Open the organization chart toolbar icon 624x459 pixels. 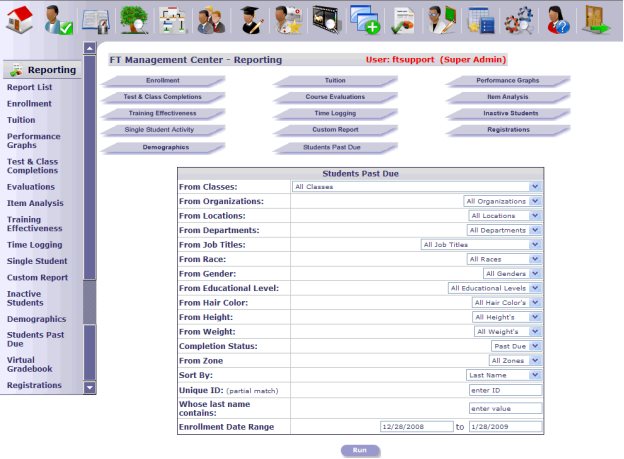click(x=172, y=18)
